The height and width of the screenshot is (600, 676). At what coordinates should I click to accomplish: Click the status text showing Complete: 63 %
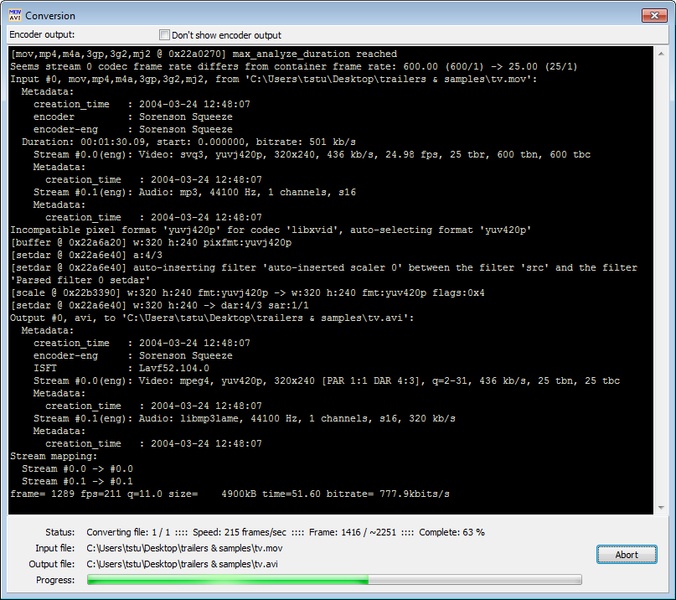pos(452,532)
